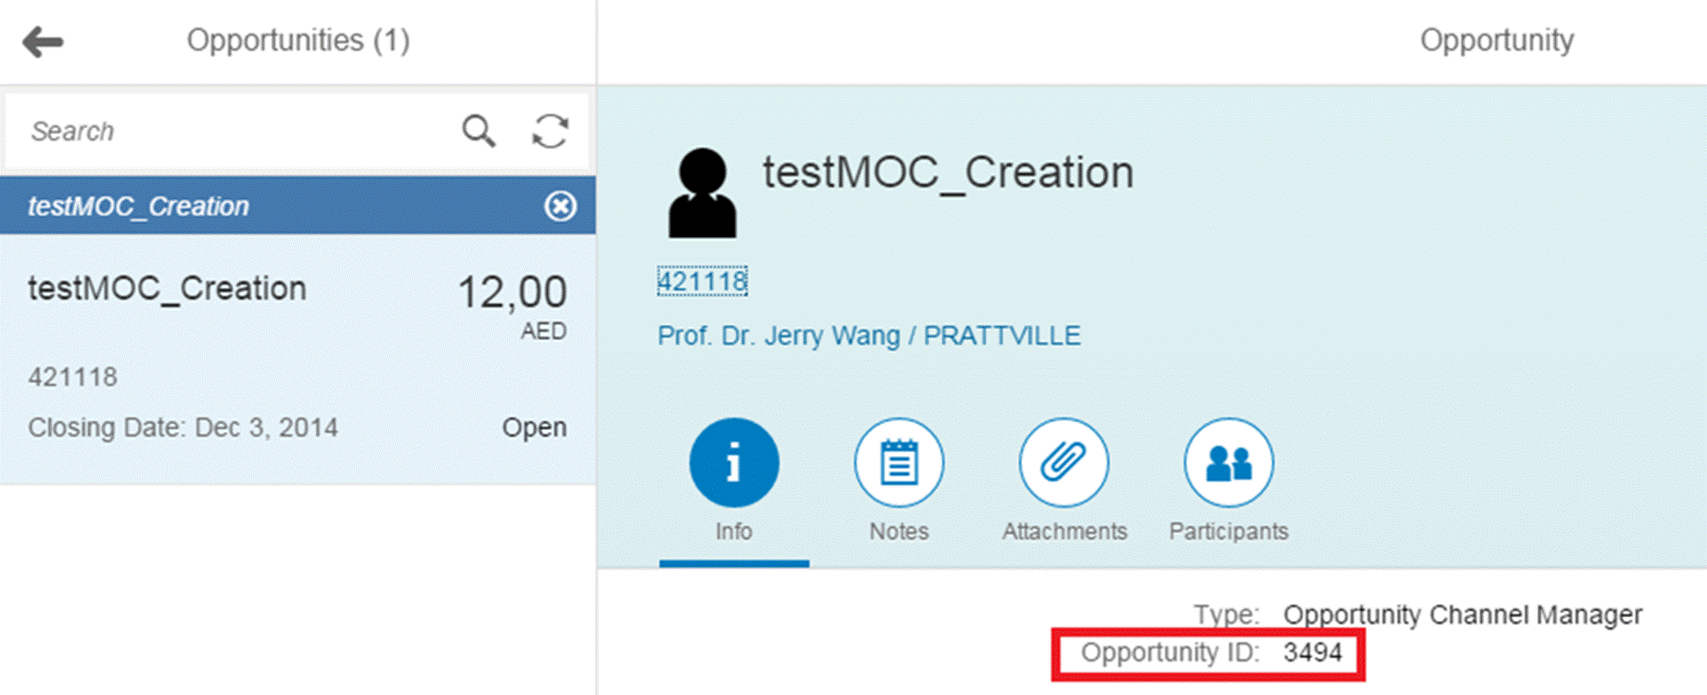Refresh the opportunities list
This screenshot has width=1707, height=695.
[x=550, y=131]
